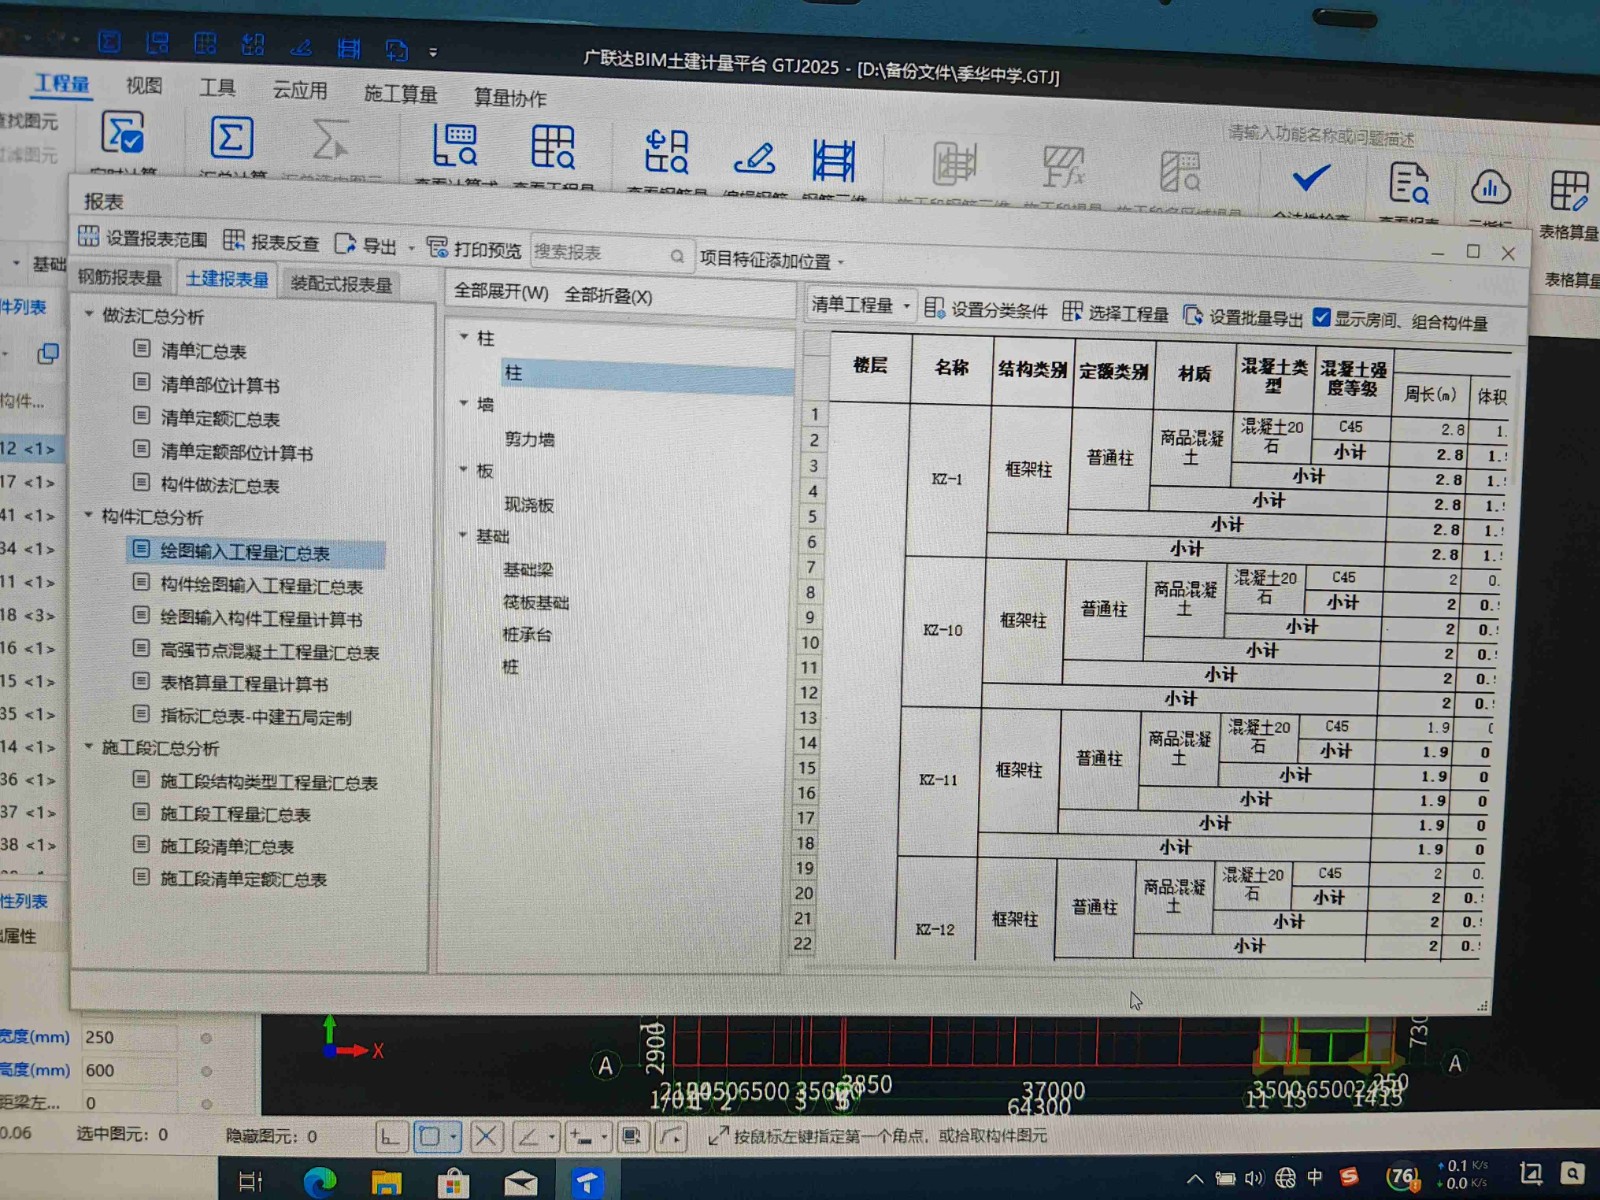Click the plus-minus icon in status bar
The width and height of the screenshot is (1600, 1200).
580,1137
